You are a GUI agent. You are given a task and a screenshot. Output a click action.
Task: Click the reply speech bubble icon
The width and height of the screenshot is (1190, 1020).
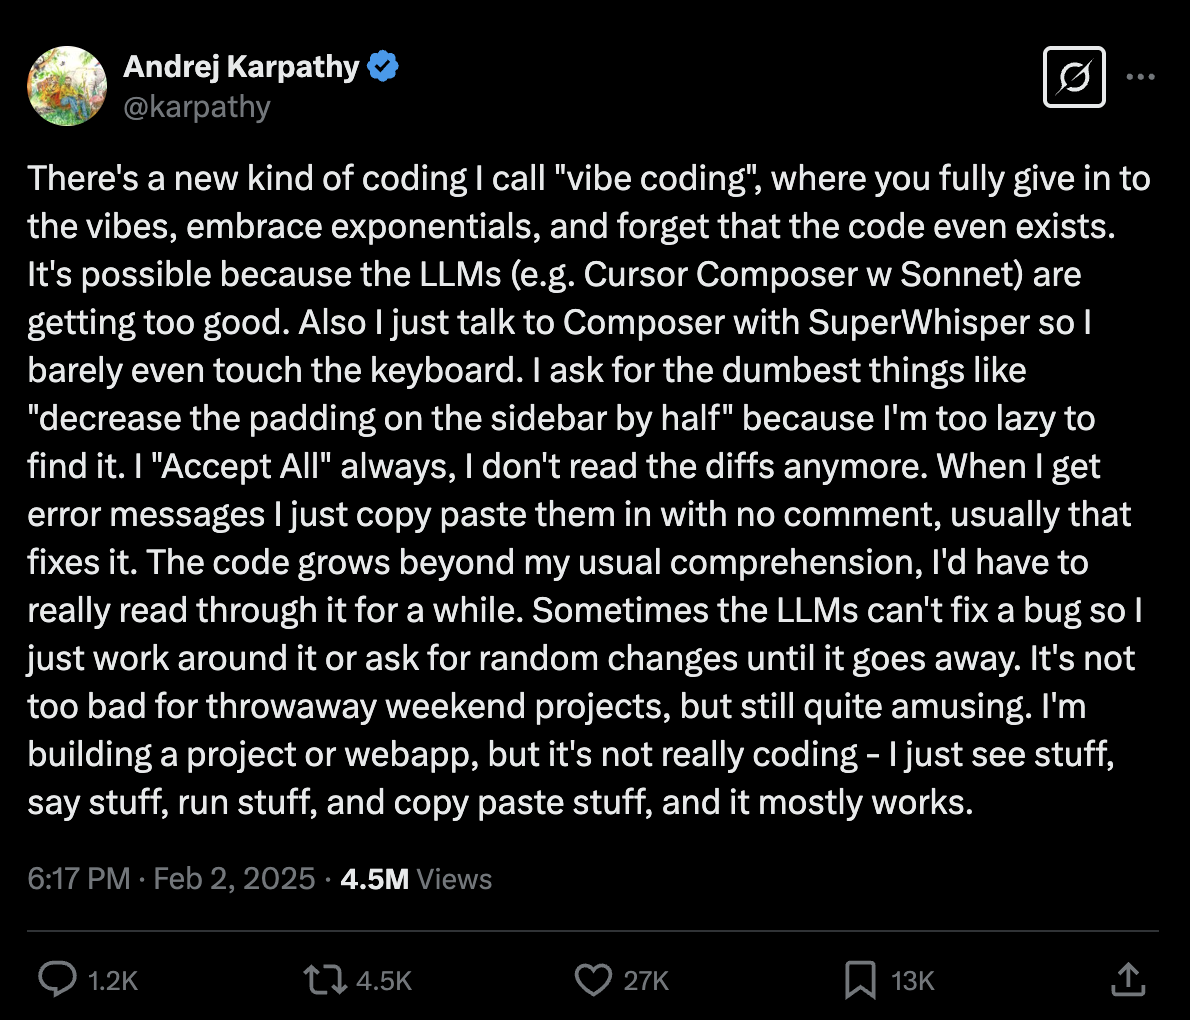click(58, 979)
